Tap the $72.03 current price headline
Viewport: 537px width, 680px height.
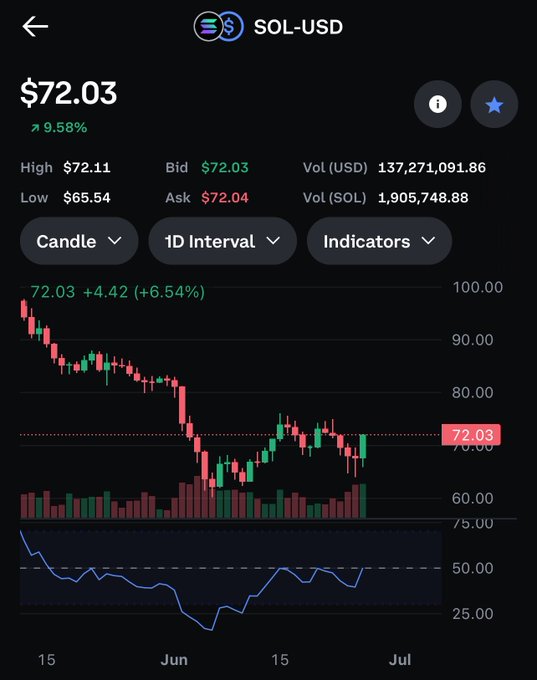point(69,93)
